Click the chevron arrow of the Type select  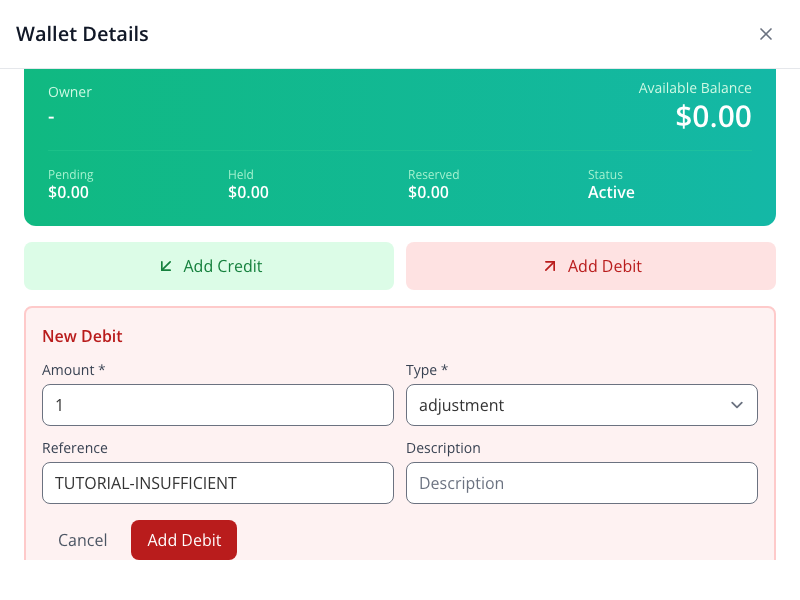click(737, 405)
